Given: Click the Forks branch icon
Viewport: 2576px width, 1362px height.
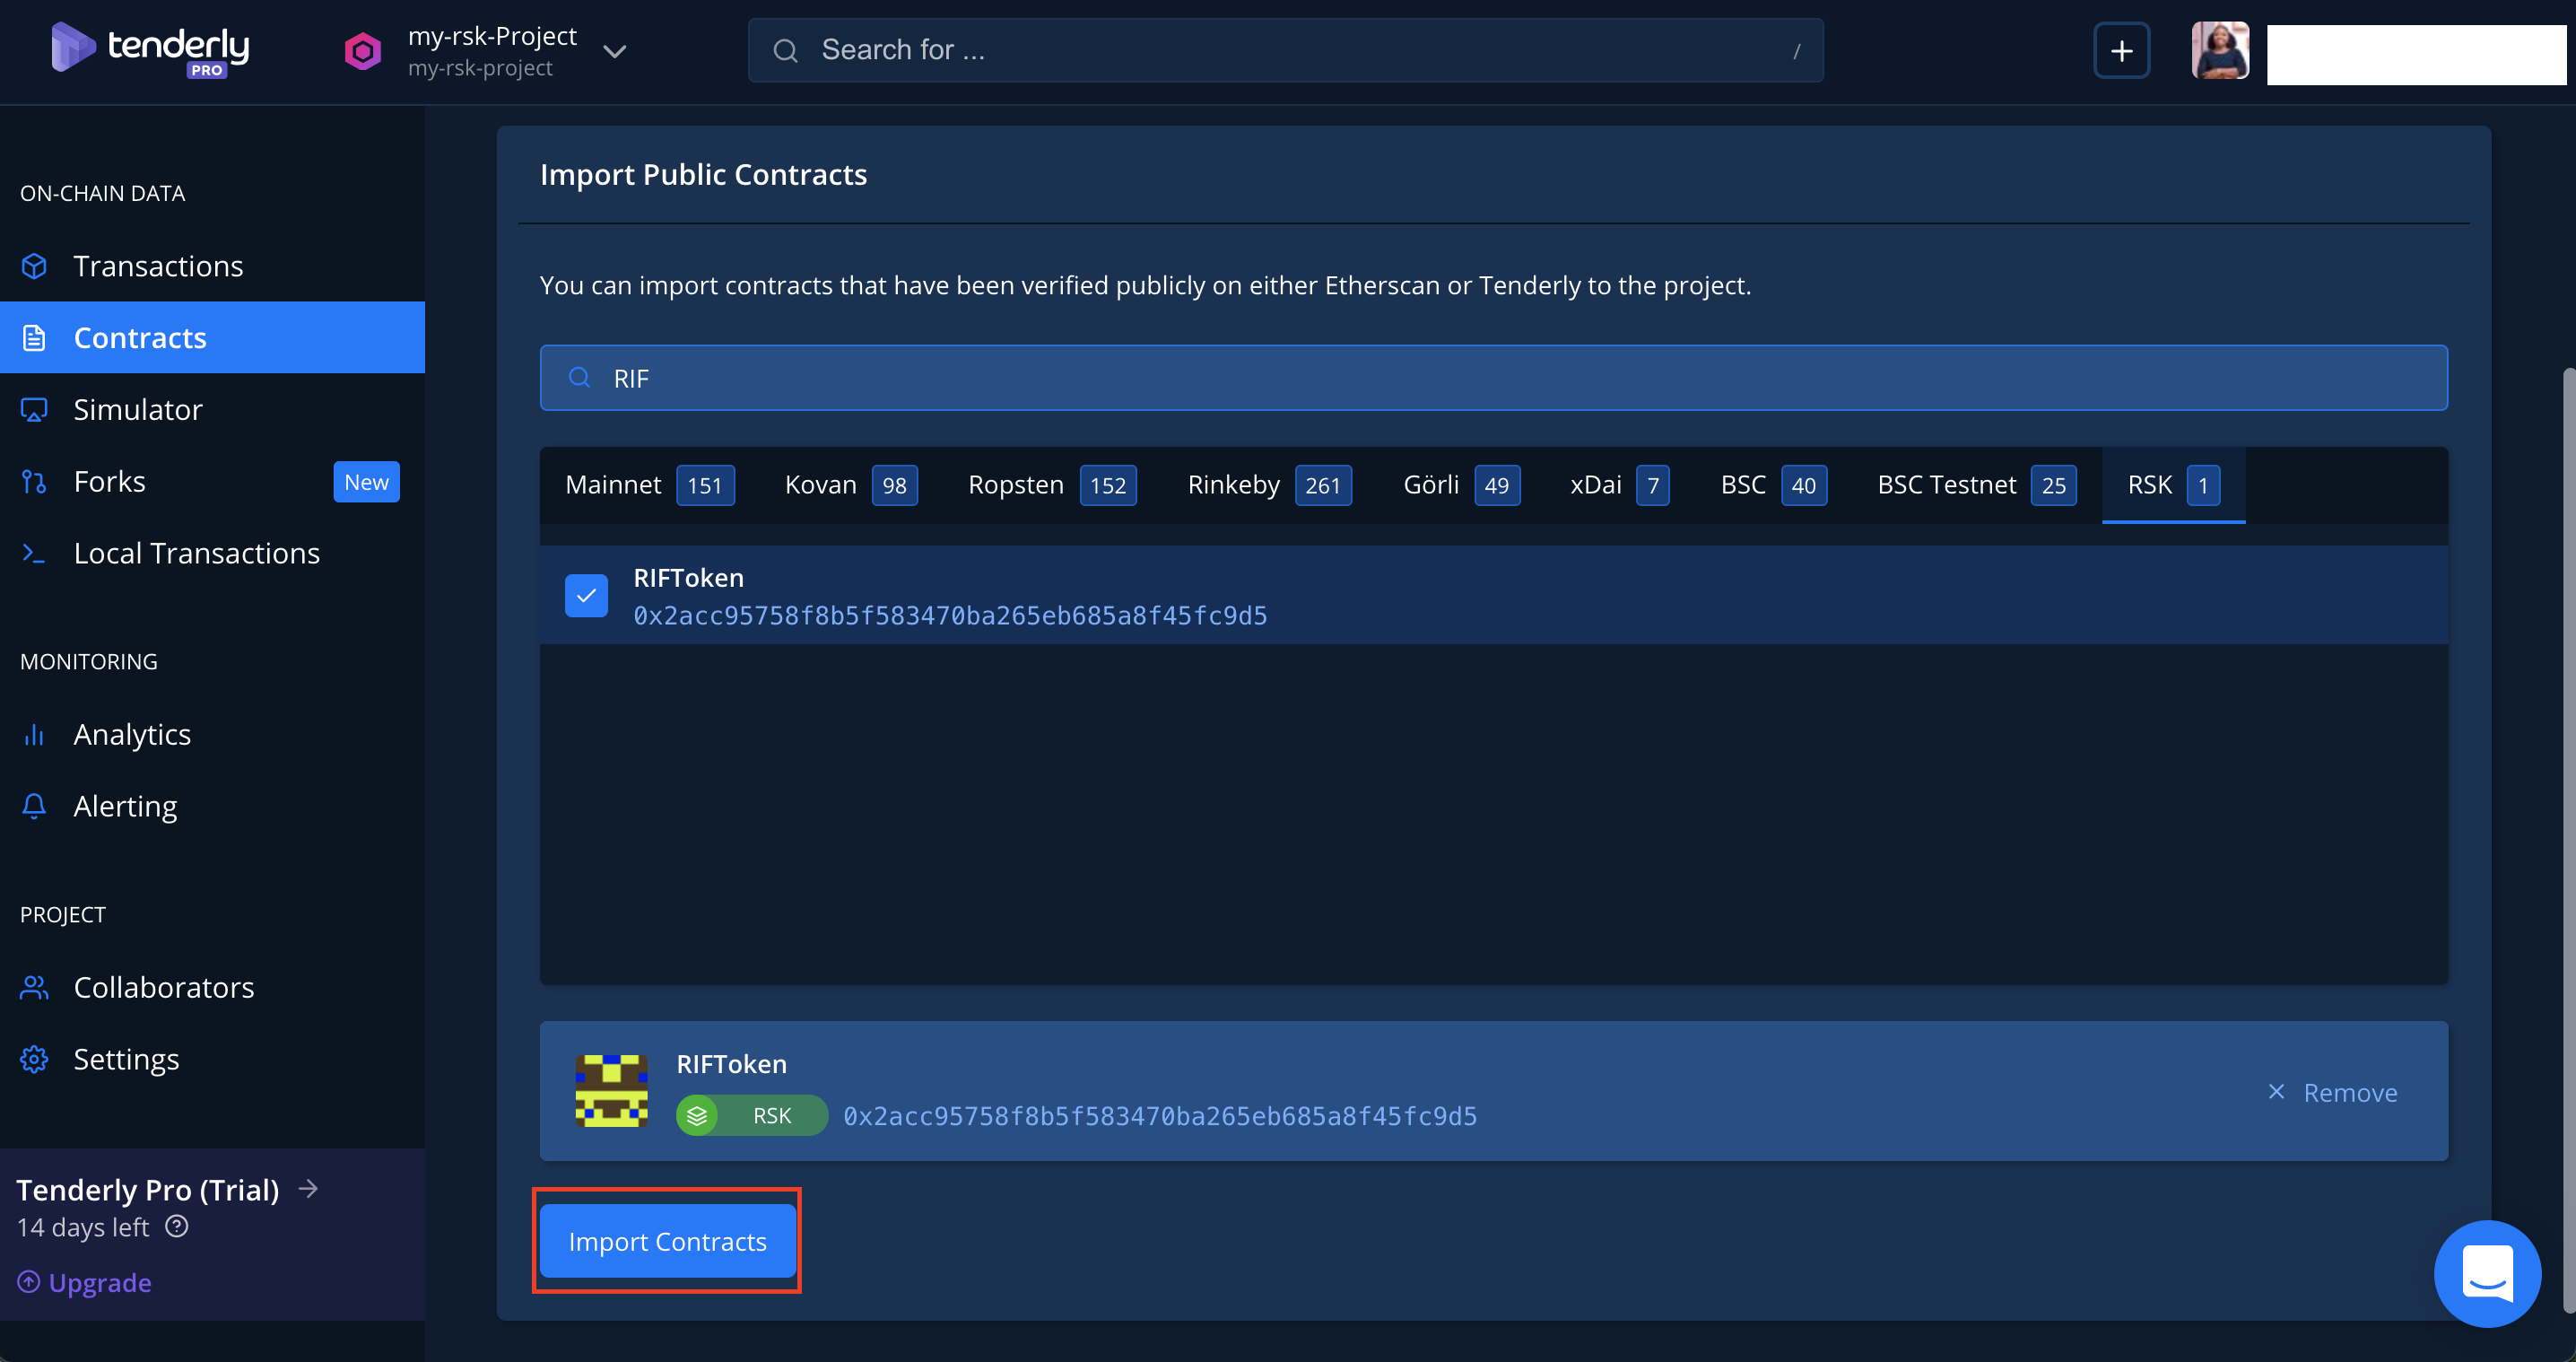Looking at the screenshot, I should (x=34, y=482).
